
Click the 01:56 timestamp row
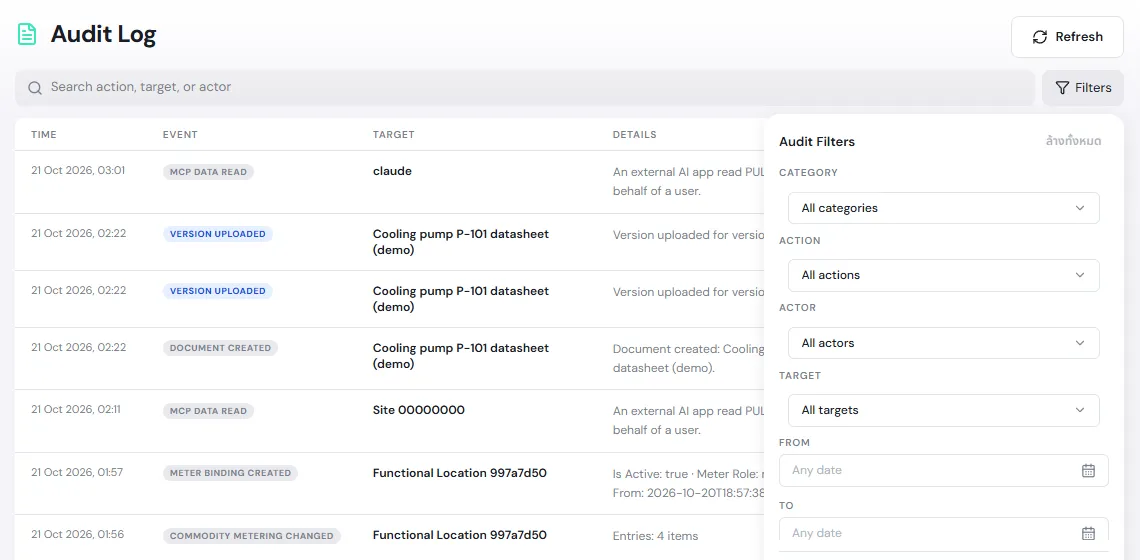click(x=77, y=535)
